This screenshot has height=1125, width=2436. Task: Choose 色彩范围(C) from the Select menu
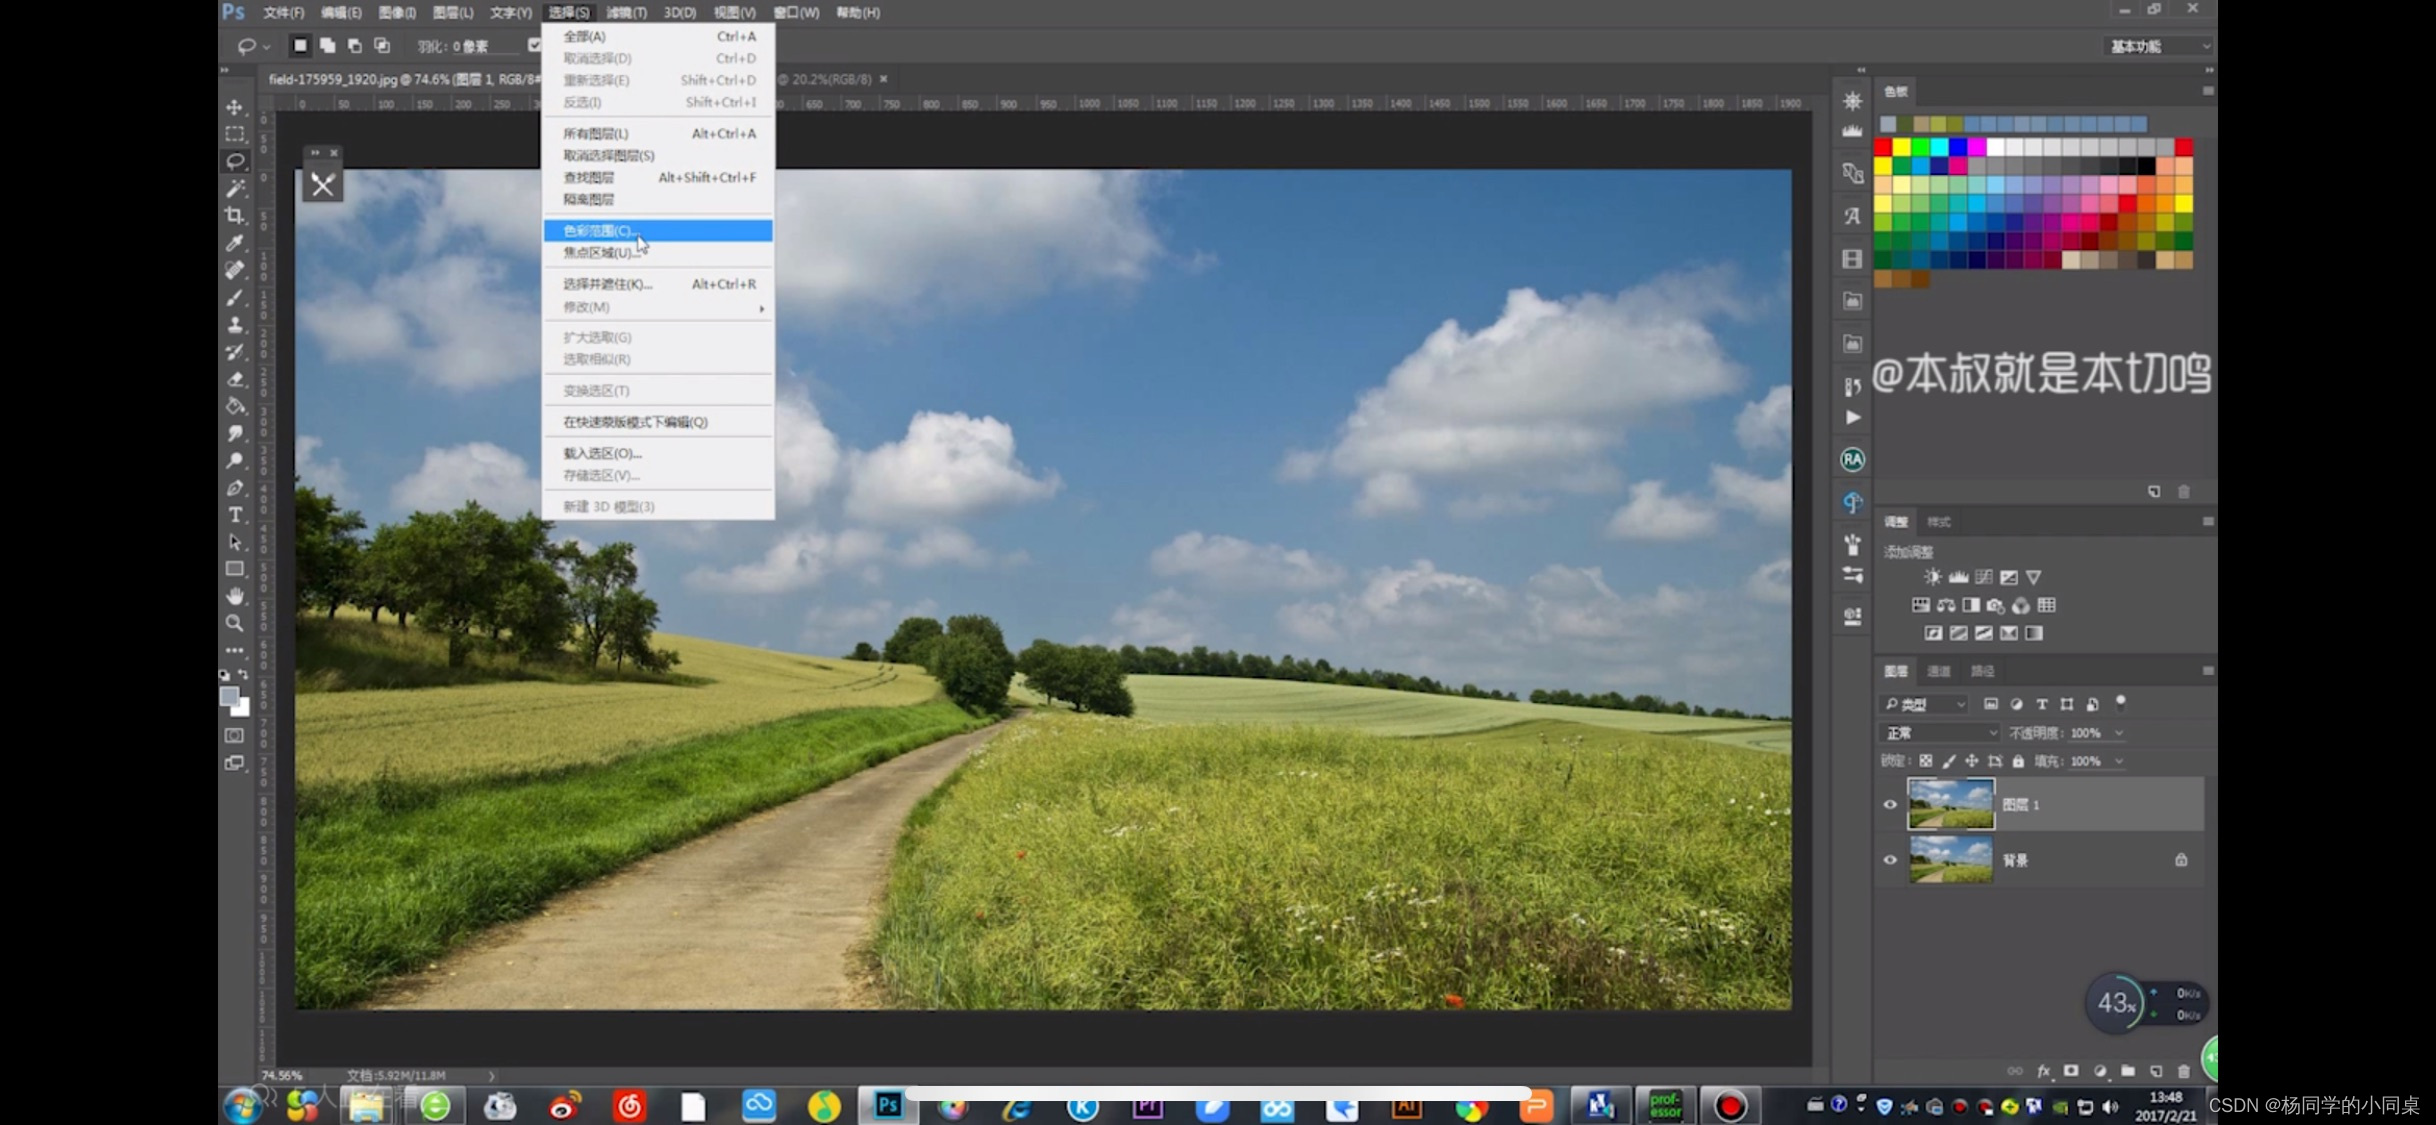(x=658, y=230)
